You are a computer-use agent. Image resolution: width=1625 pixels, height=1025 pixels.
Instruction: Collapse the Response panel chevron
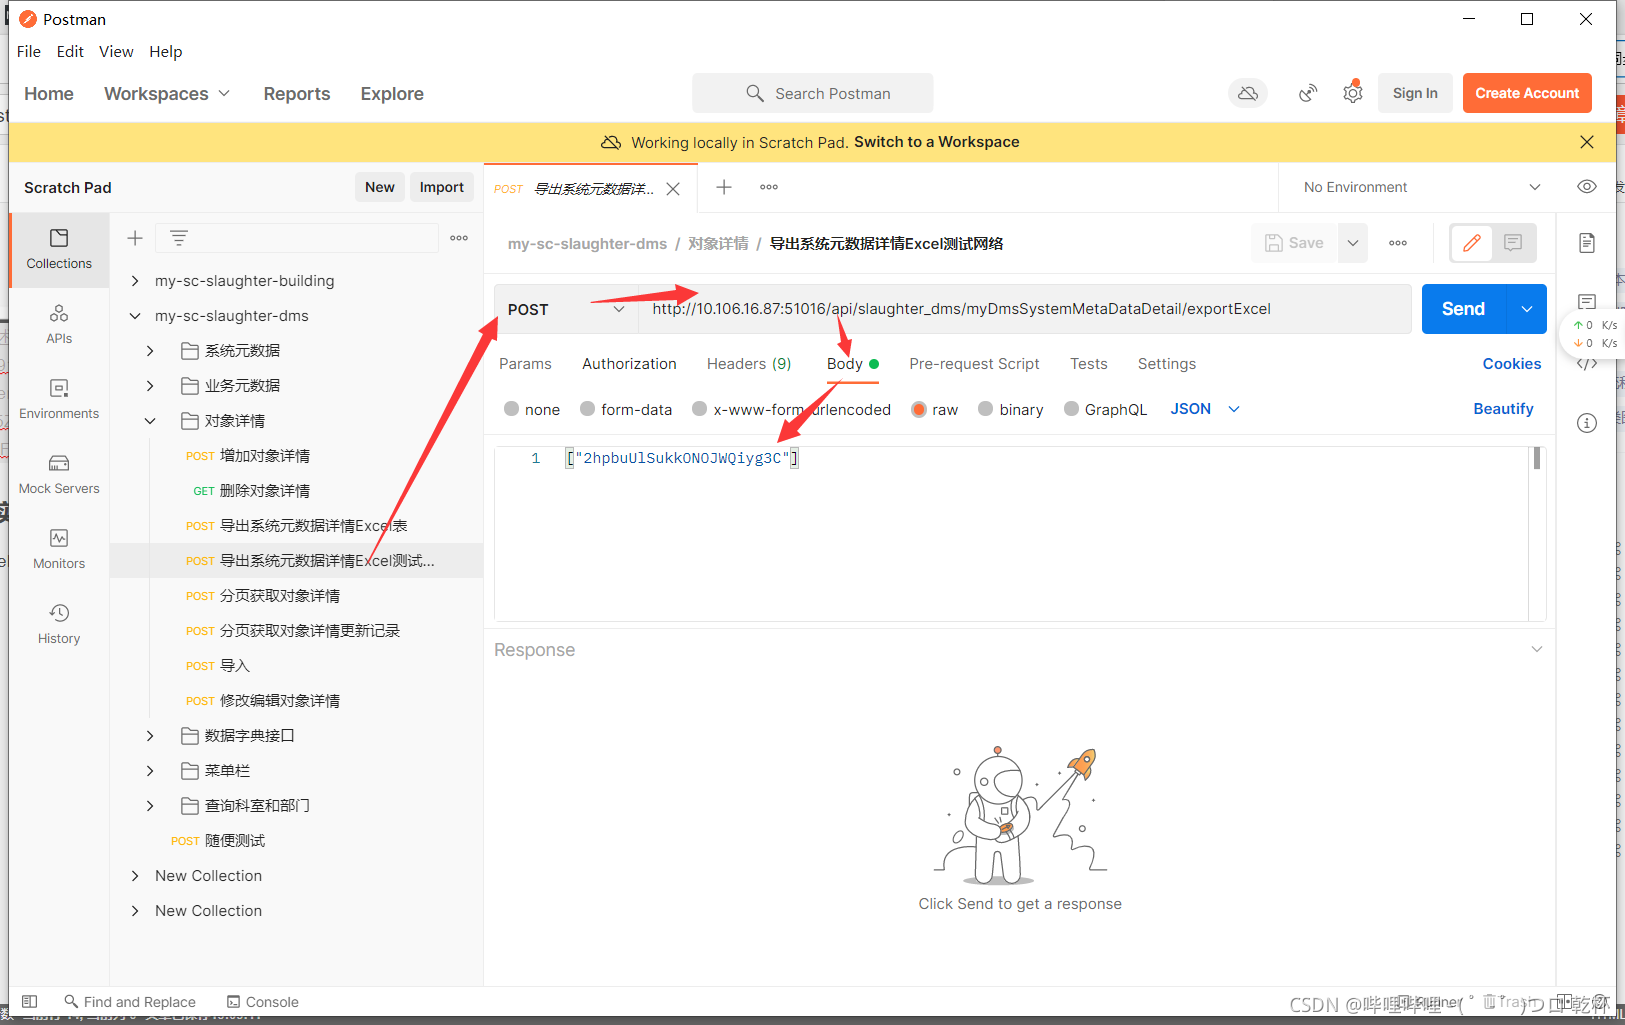point(1537,649)
